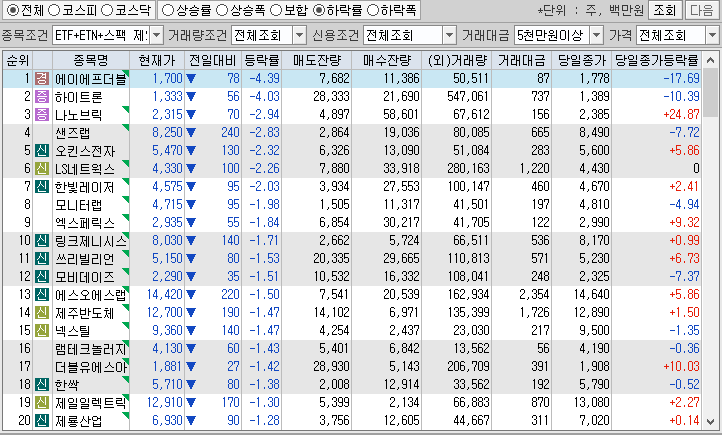Click the green corner marker on 나노브릭

[x=126, y=109]
